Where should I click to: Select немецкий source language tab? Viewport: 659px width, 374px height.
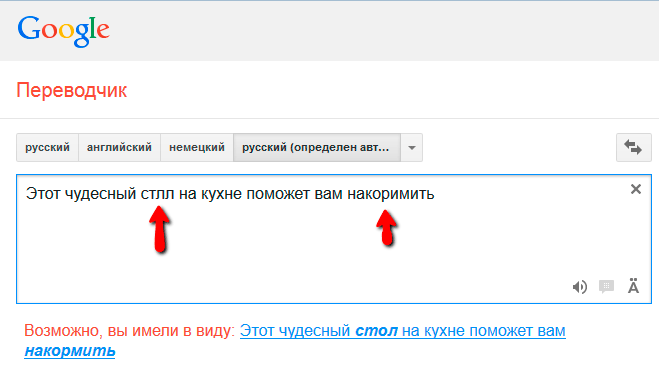(197, 147)
